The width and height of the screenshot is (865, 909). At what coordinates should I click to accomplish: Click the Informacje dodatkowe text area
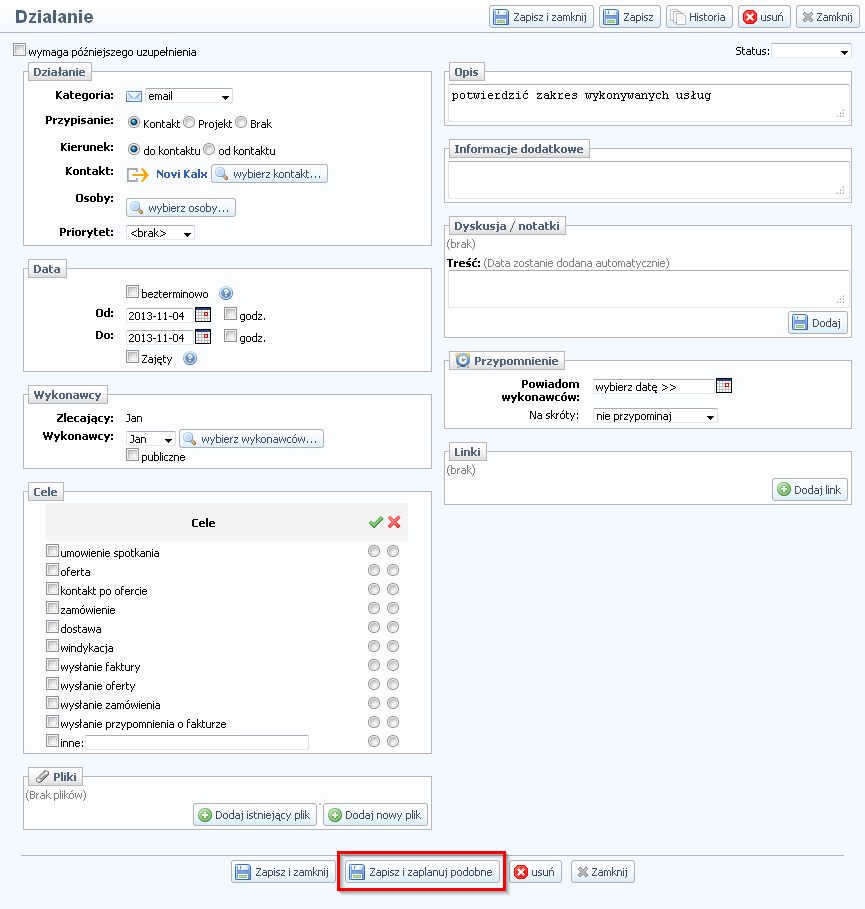(x=647, y=180)
